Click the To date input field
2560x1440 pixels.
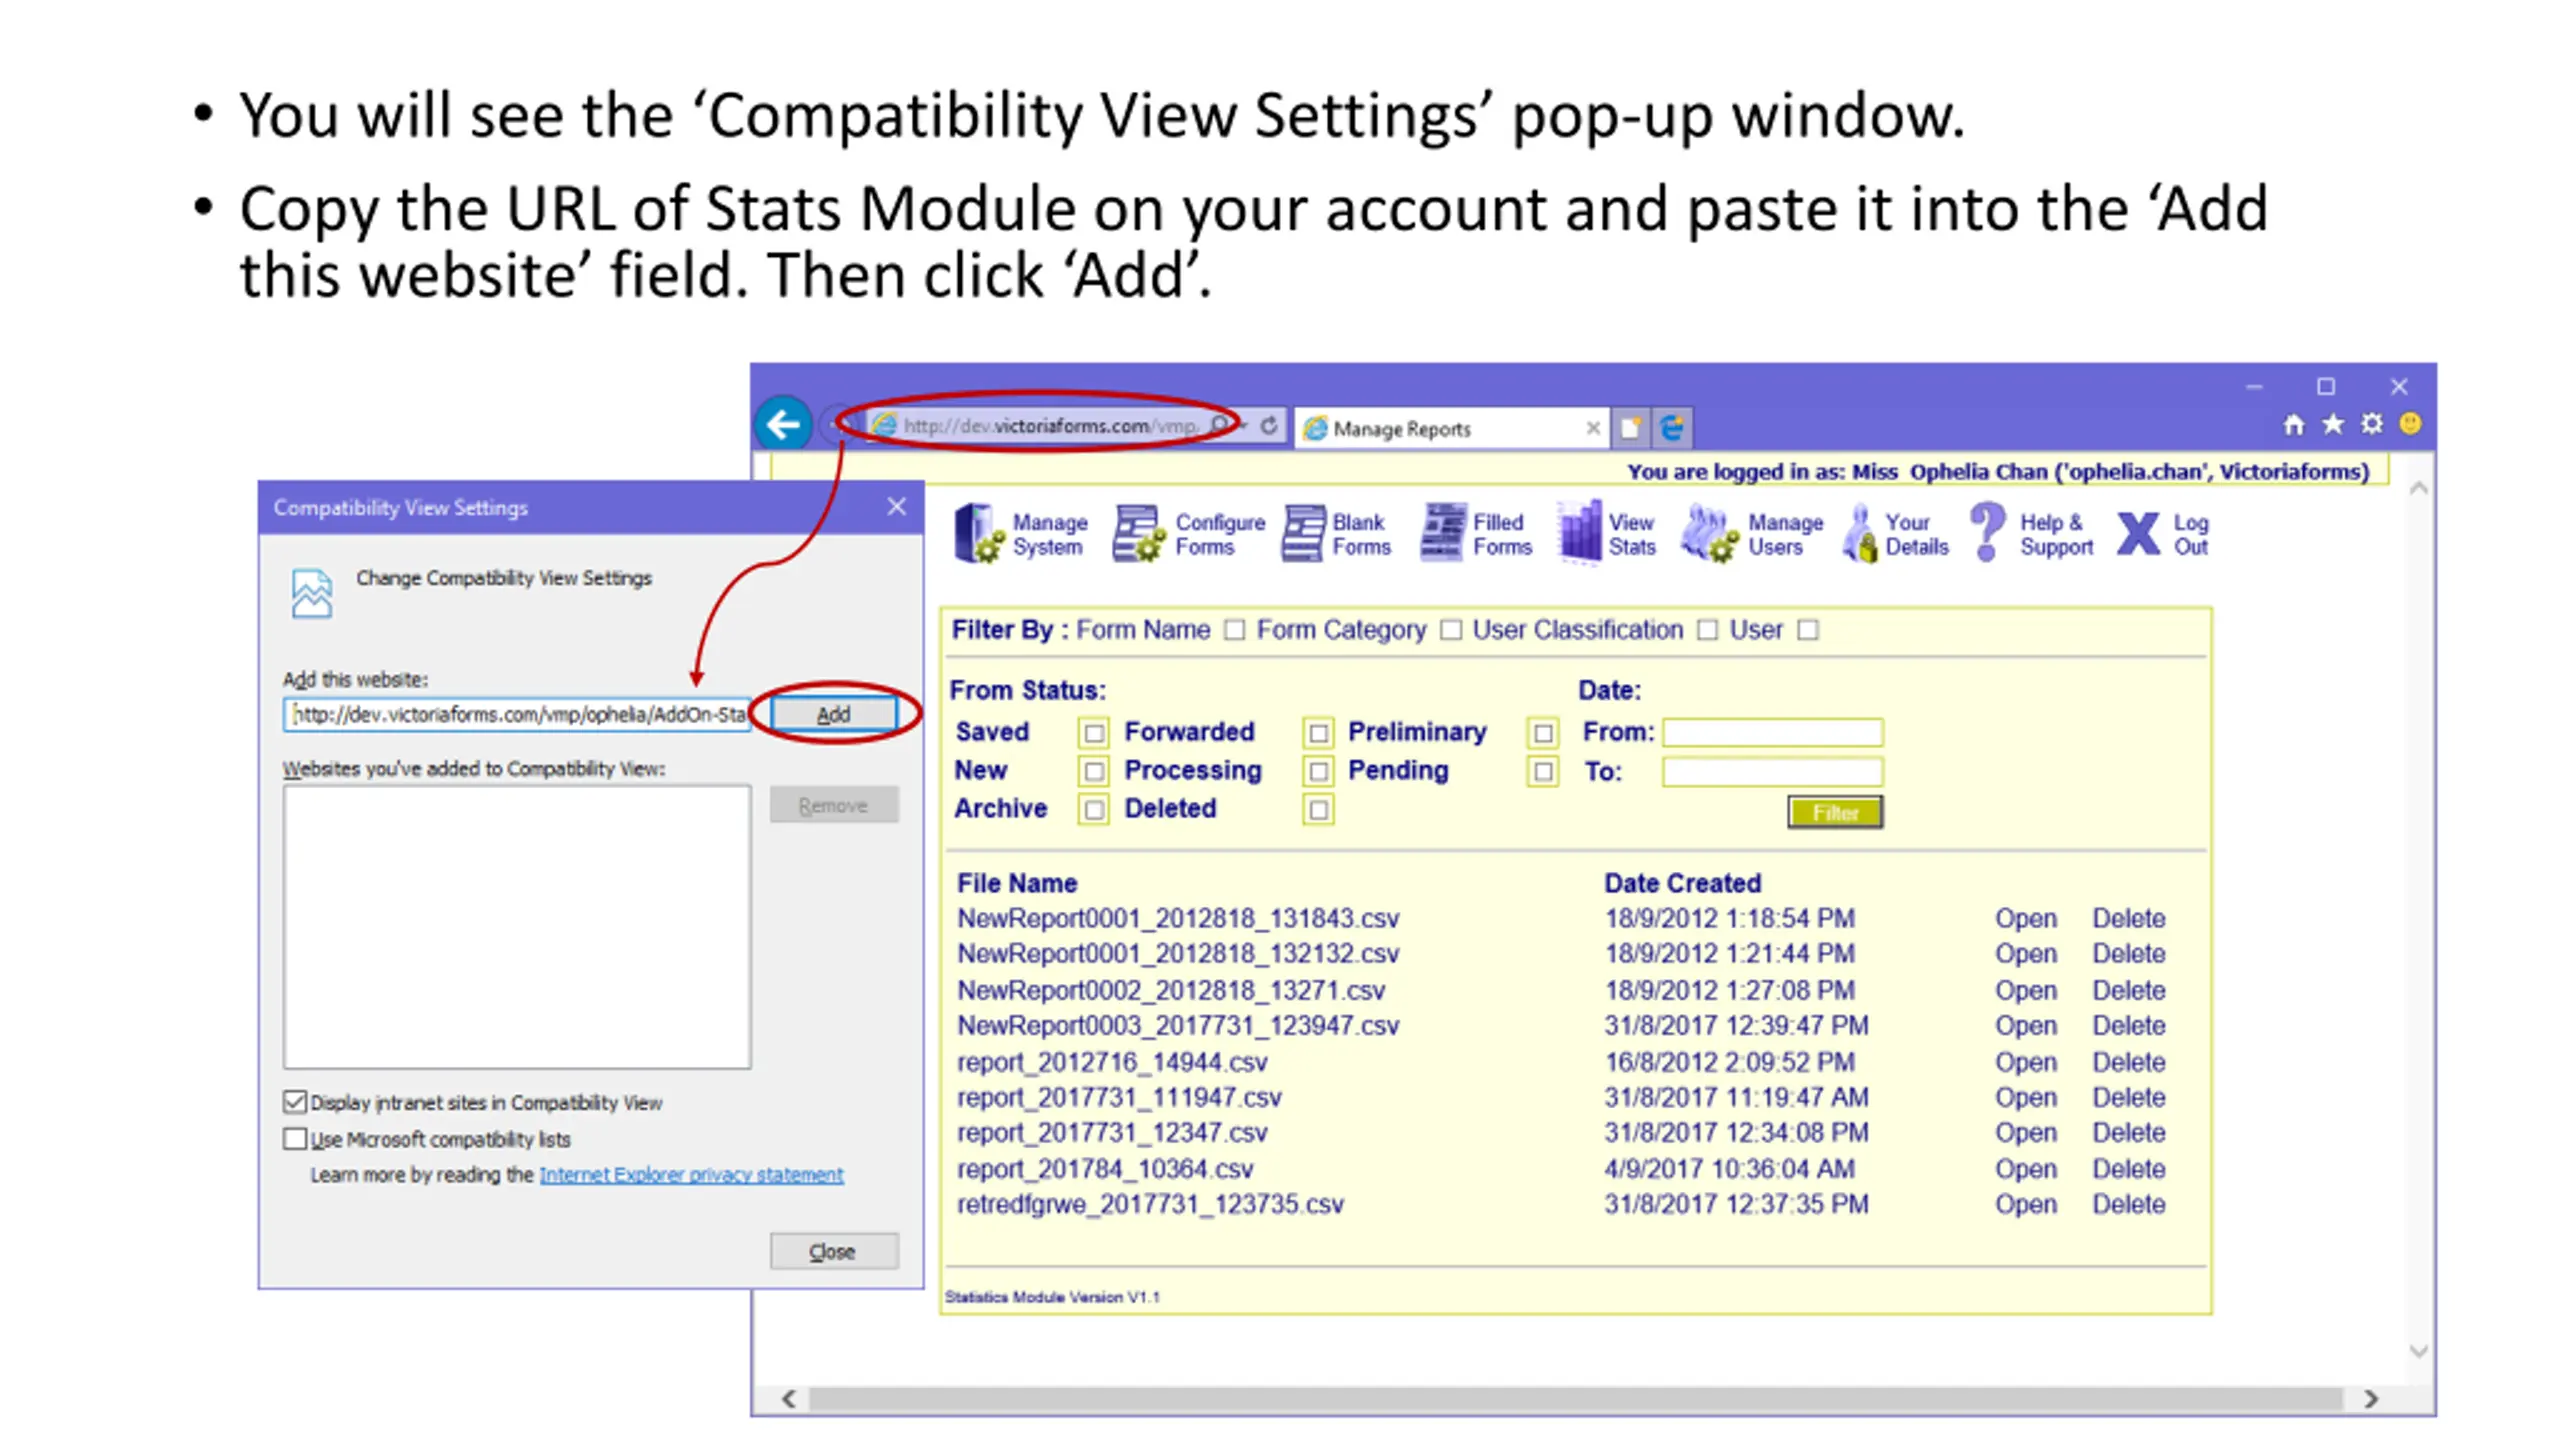point(1773,771)
